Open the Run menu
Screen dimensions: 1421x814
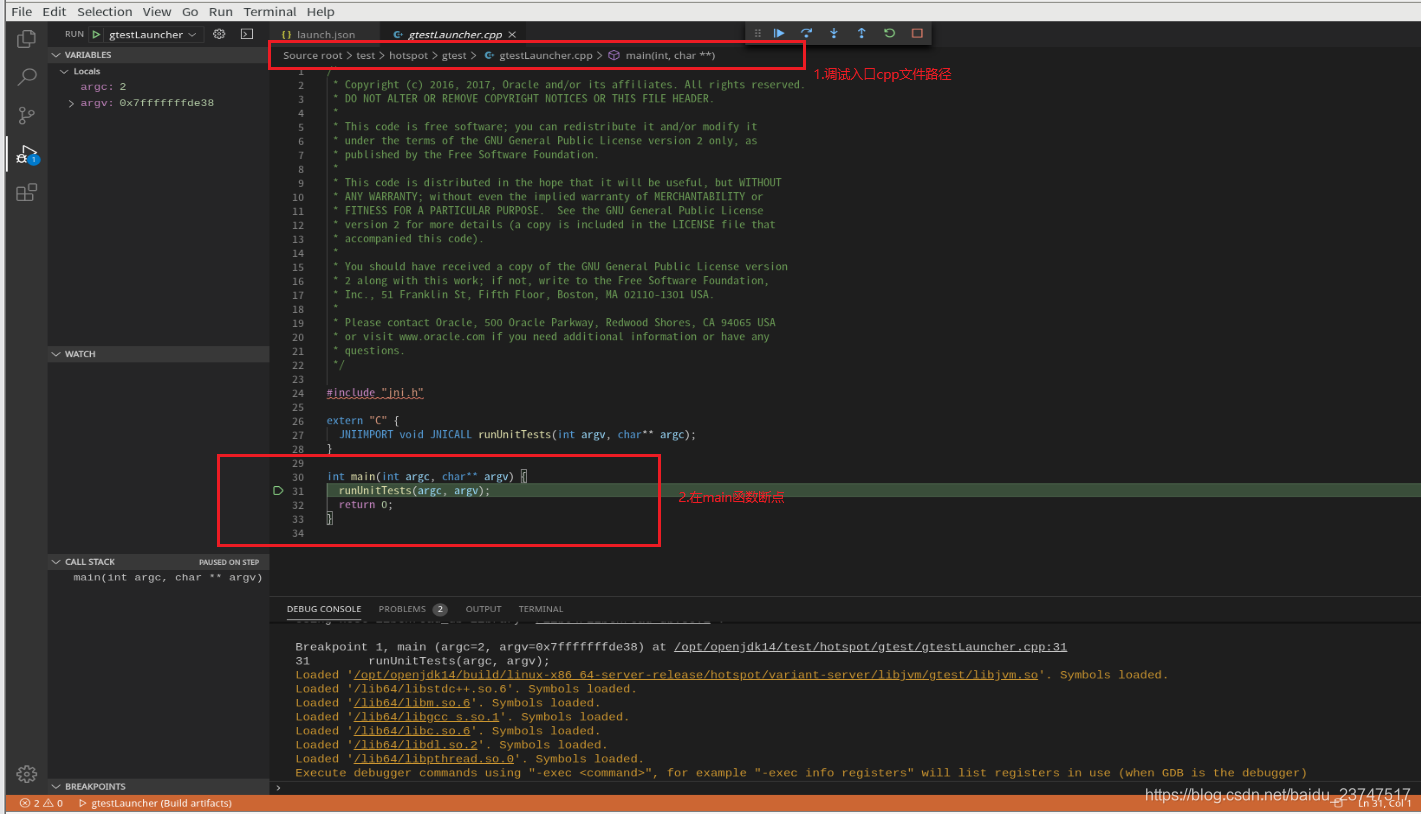click(x=221, y=12)
